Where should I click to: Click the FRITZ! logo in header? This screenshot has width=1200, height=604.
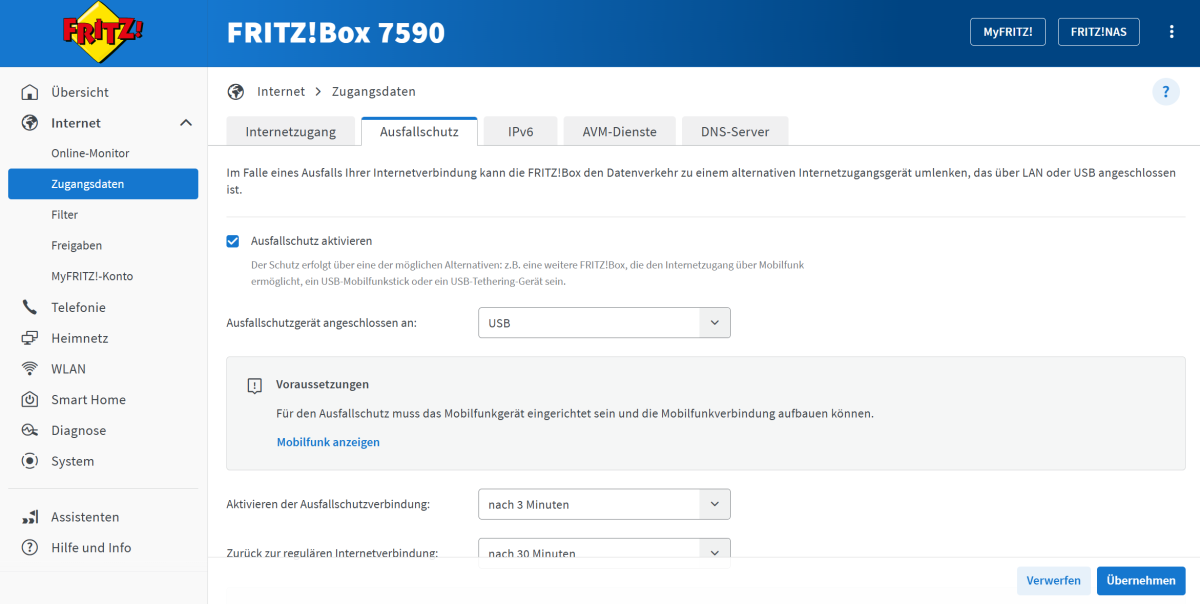point(103,33)
